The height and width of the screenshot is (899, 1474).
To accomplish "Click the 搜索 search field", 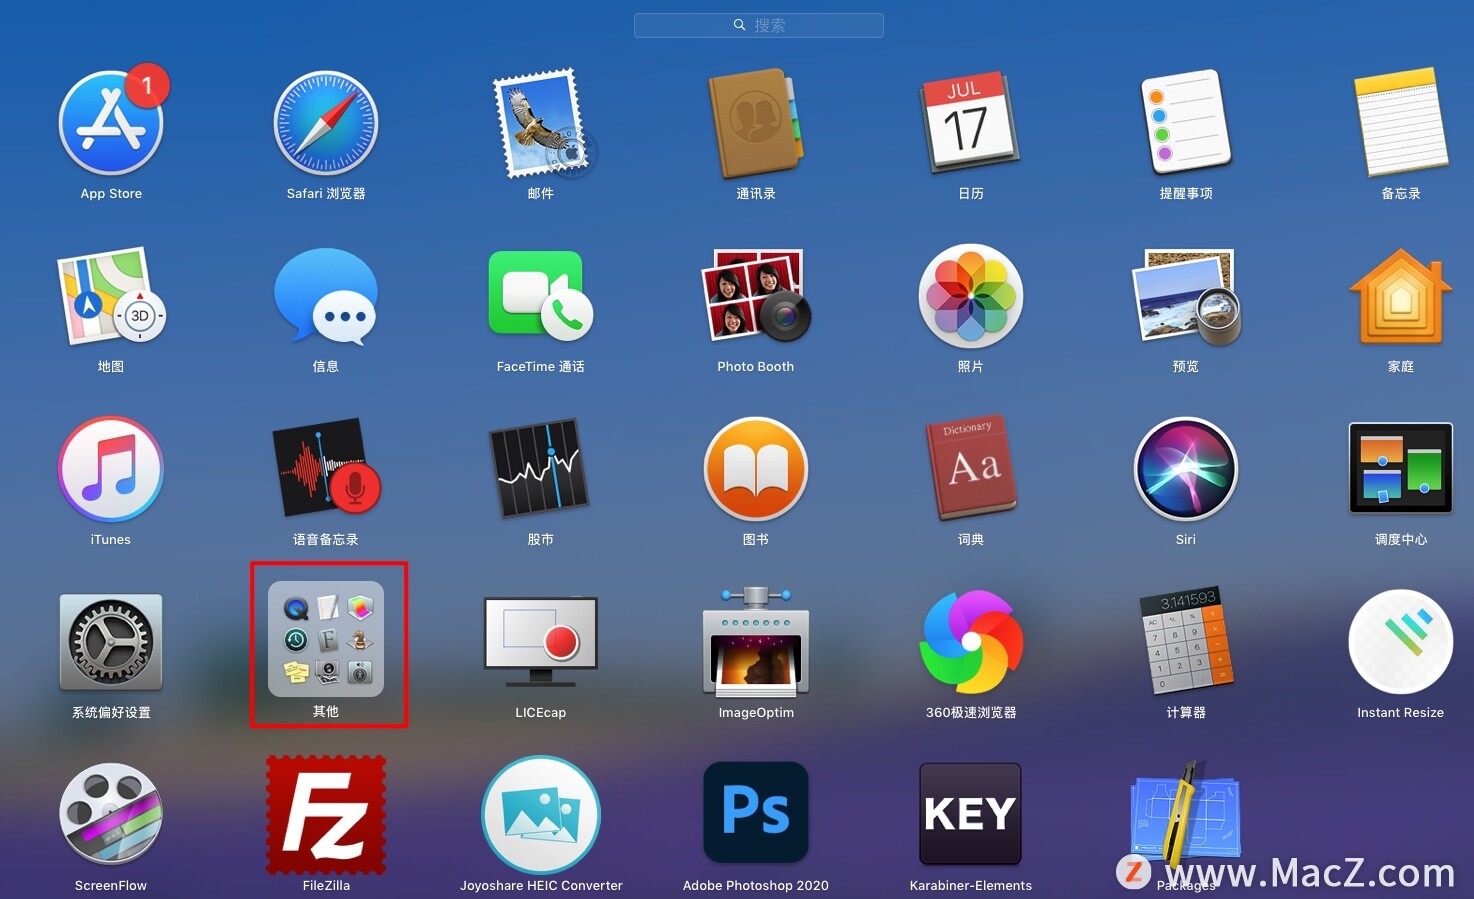I will pos(759,25).
